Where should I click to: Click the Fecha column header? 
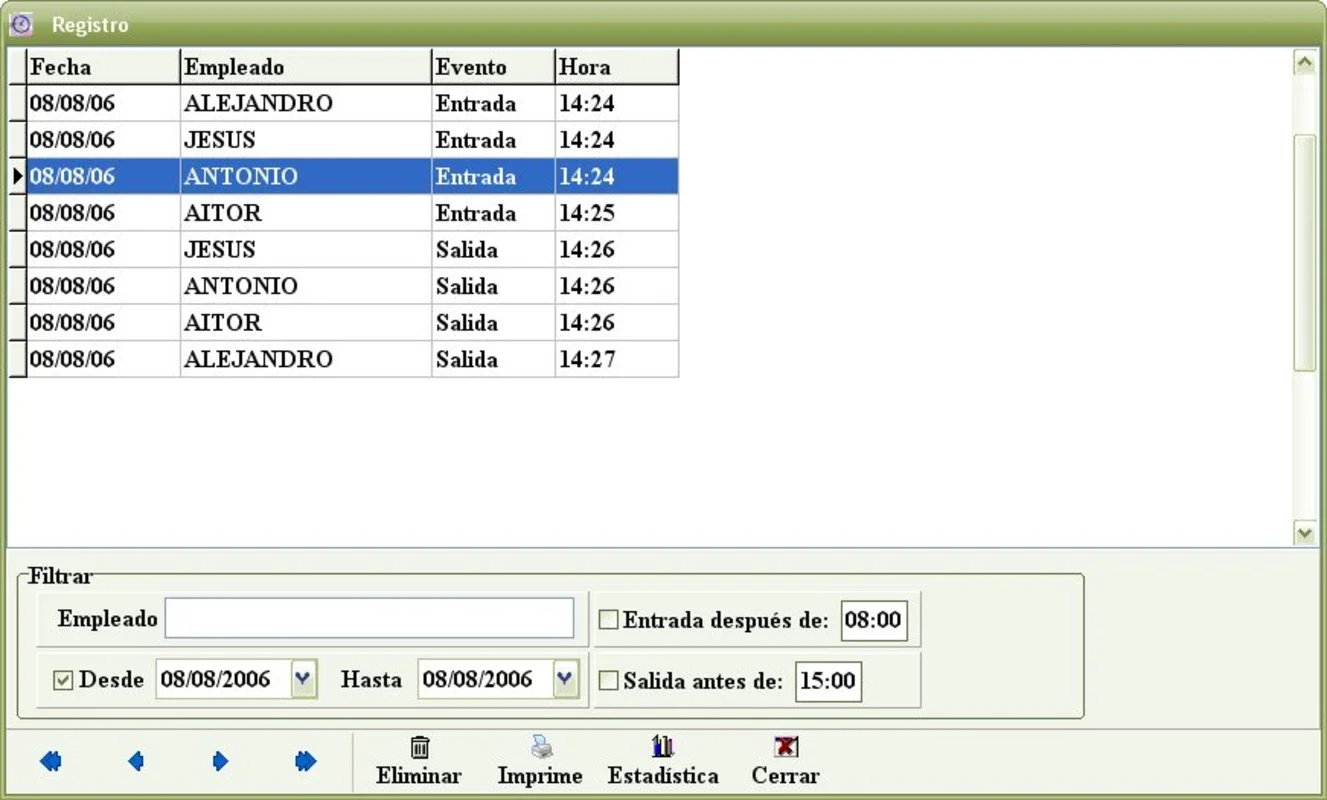coord(103,67)
